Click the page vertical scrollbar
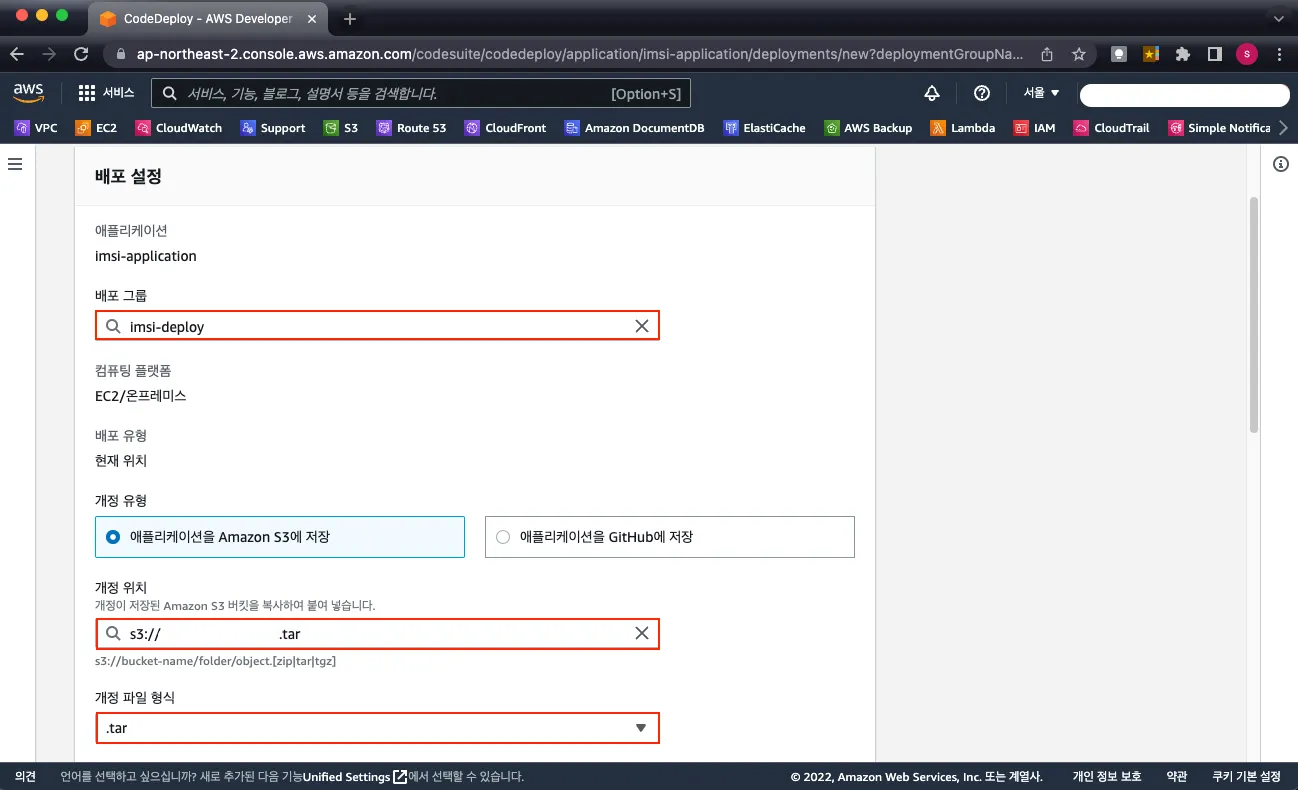 [x=1254, y=314]
